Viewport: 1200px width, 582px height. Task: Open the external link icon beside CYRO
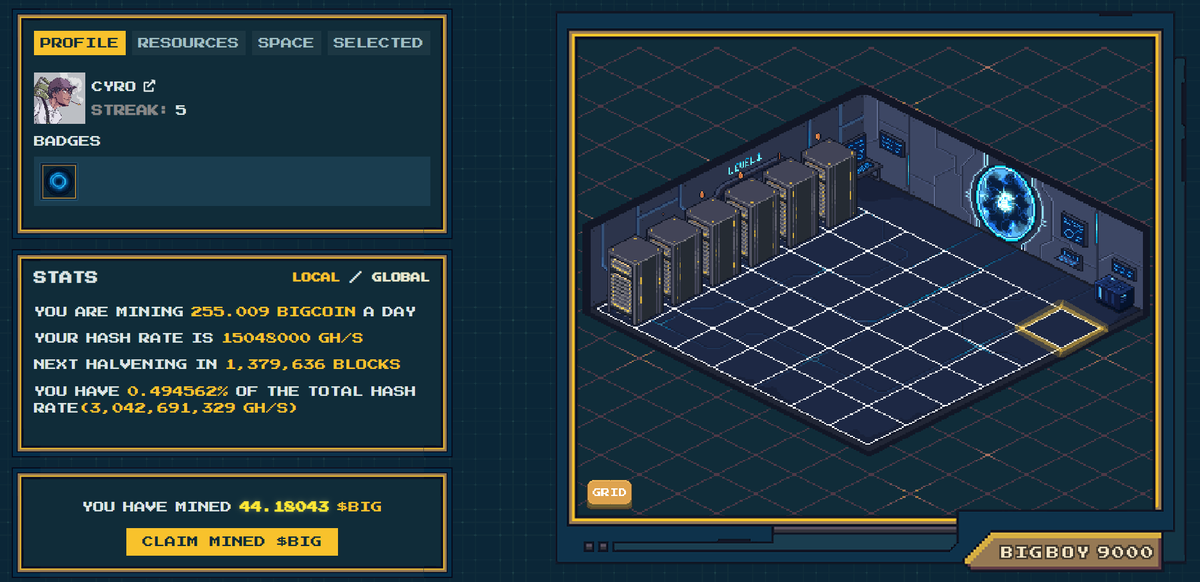[149, 86]
